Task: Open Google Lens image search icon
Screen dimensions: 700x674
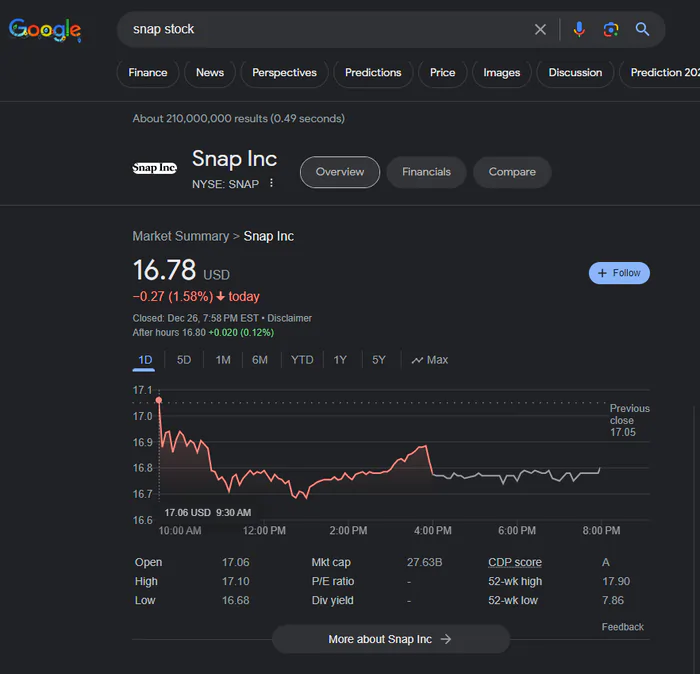Action: (x=611, y=29)
